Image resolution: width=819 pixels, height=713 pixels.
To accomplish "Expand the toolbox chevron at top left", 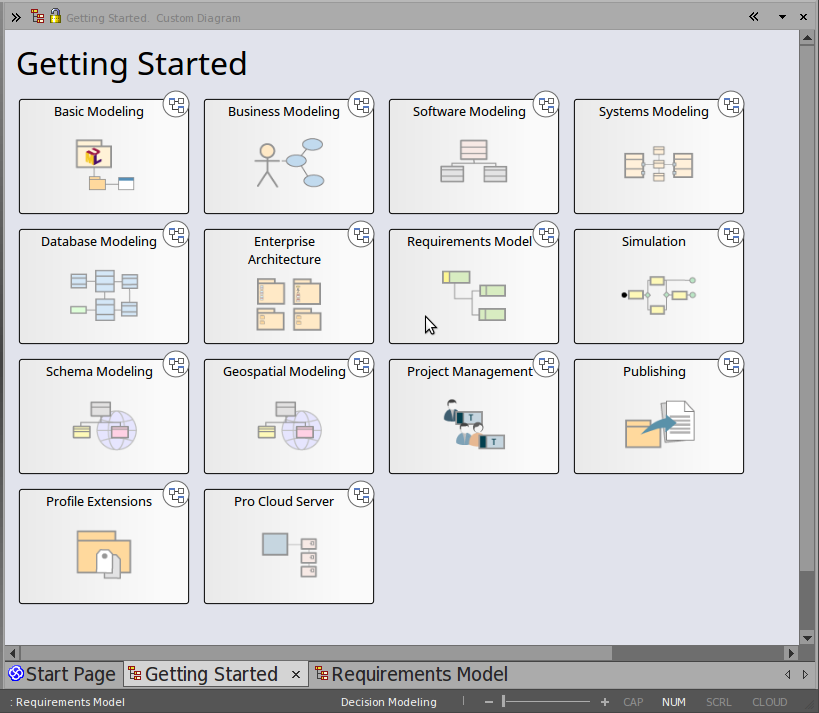I will tap(15, 17).
